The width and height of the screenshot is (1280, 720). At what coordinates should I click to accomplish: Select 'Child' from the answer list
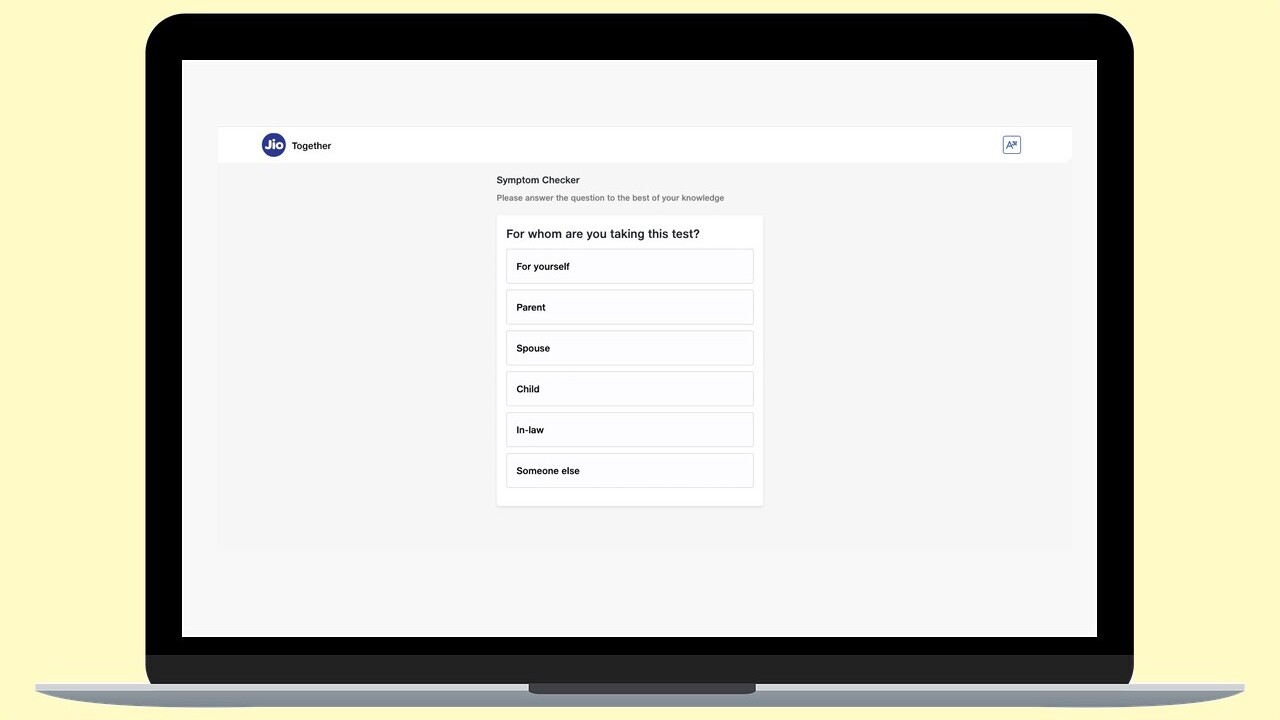coord(629,389)
